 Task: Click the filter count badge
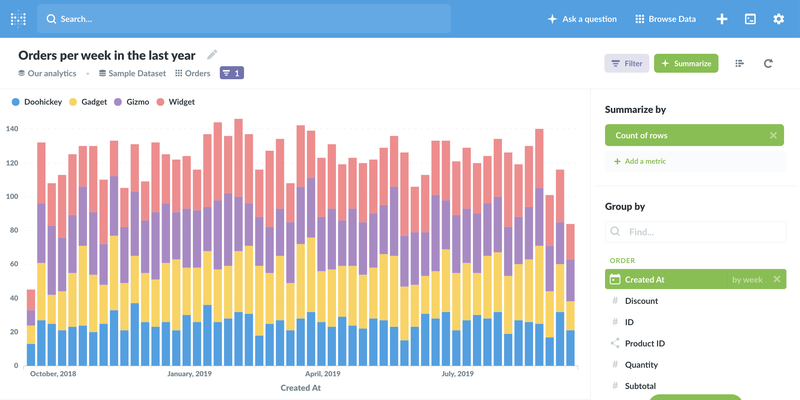click(231, 73)
